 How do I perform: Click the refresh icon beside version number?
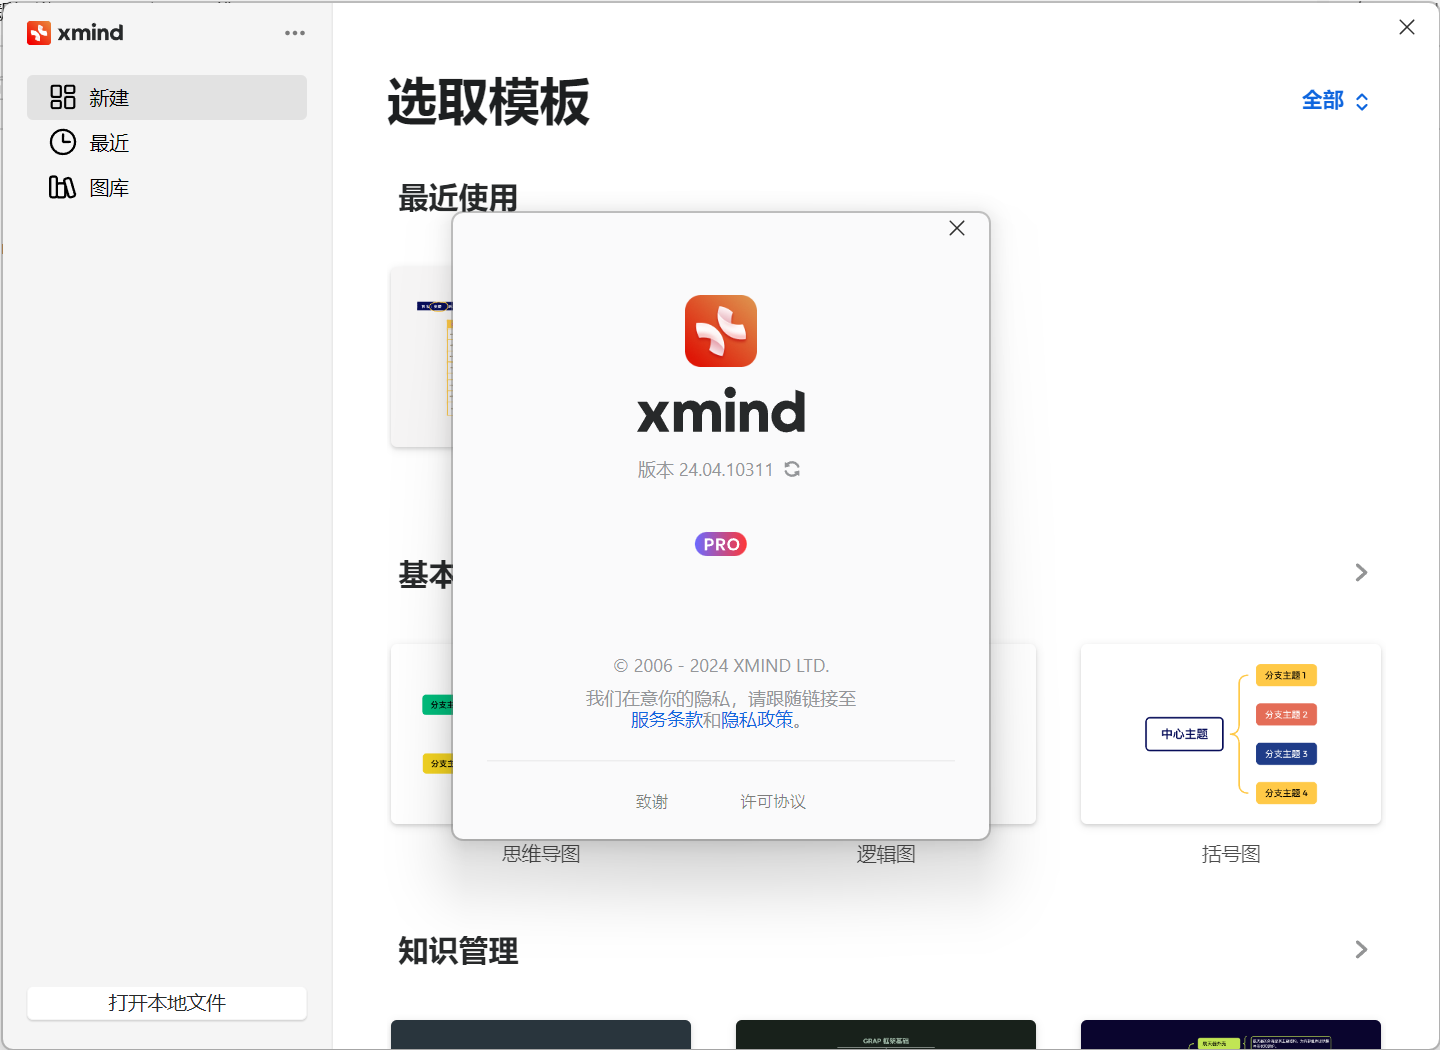click(x=792, y=469)
